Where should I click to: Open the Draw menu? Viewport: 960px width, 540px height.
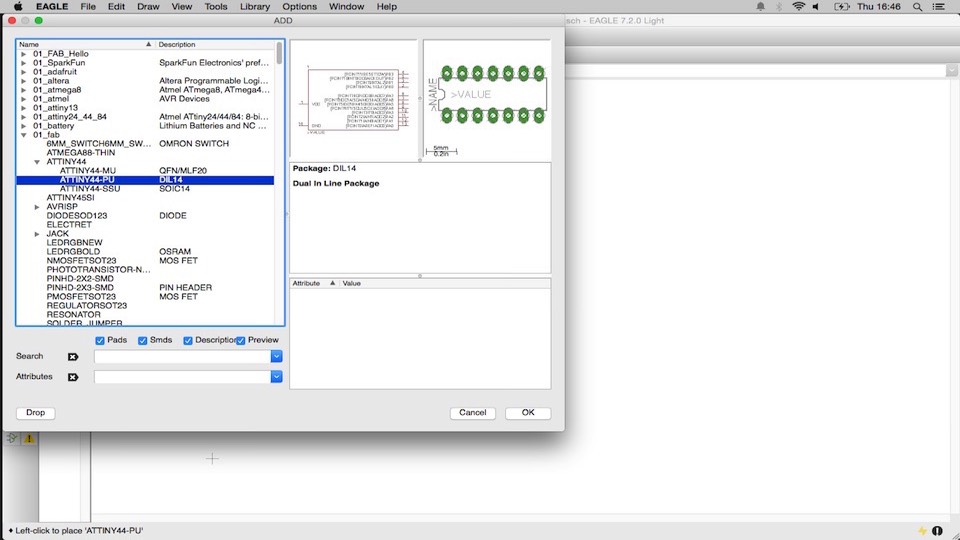148,7
